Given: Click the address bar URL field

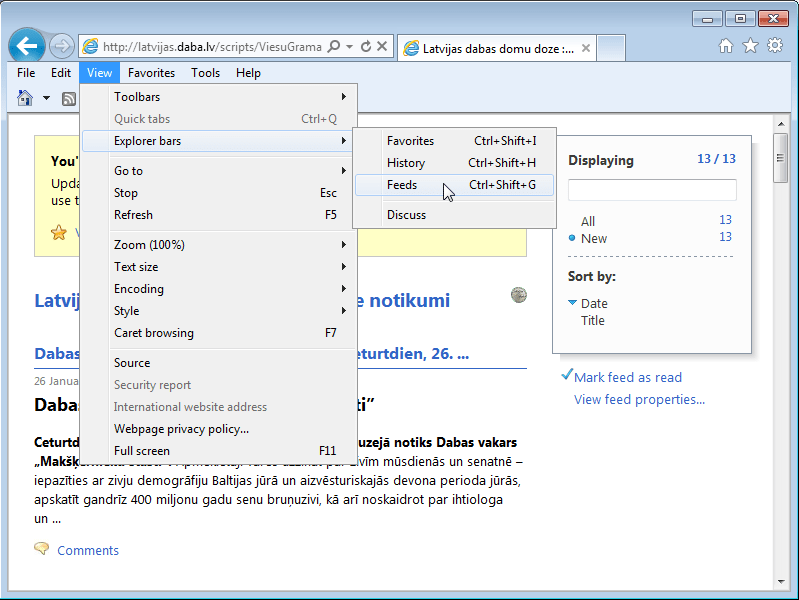Looking at the screenshot, I should (x=211, y=47).
